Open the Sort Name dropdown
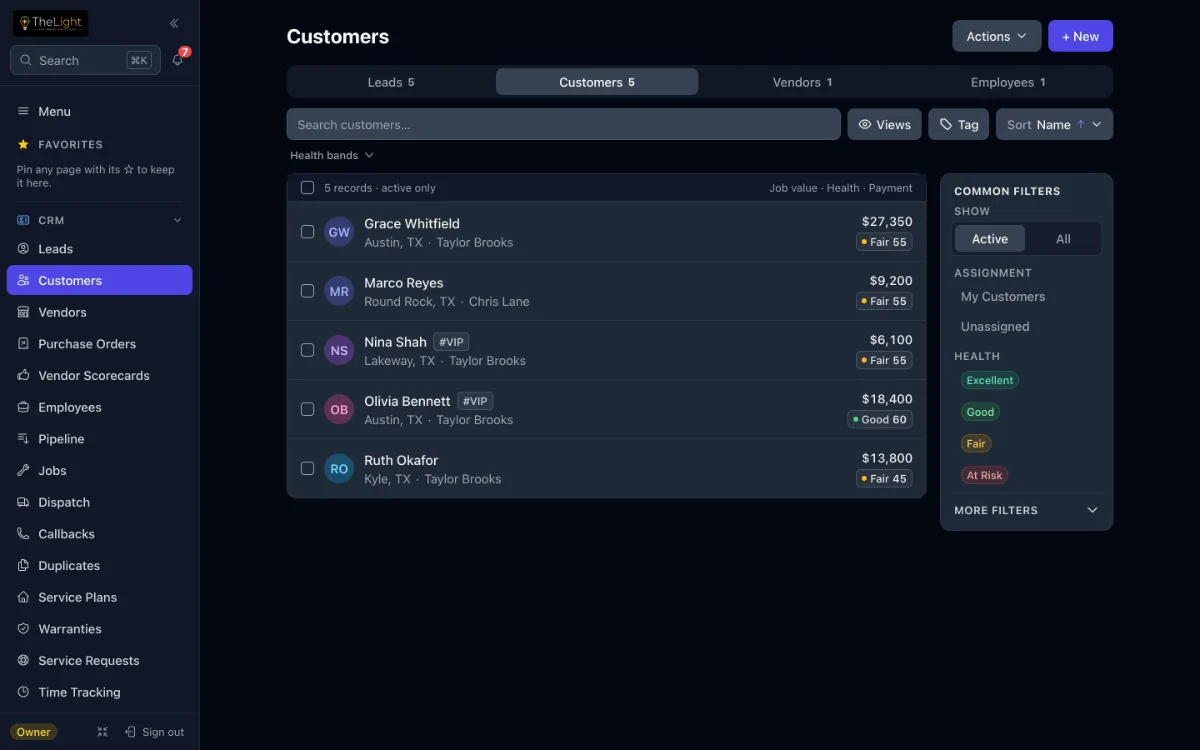The height and width of the screenshot is (750, 1200). 1054,125
